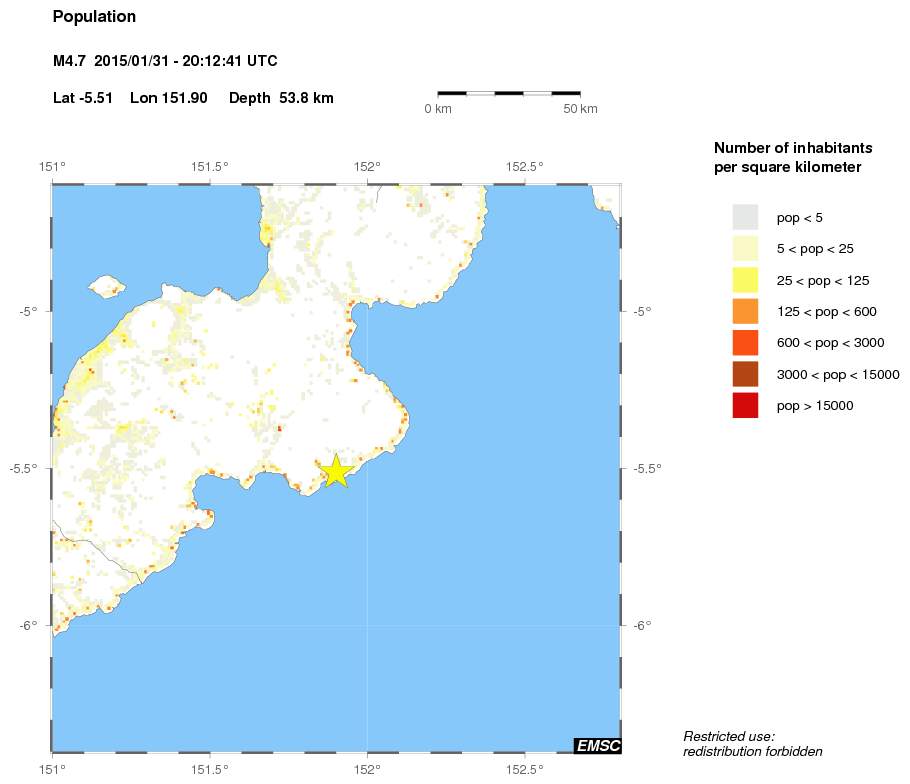Click the '0 km' scale label
The image size is (910, 784).
pos(438,109)
